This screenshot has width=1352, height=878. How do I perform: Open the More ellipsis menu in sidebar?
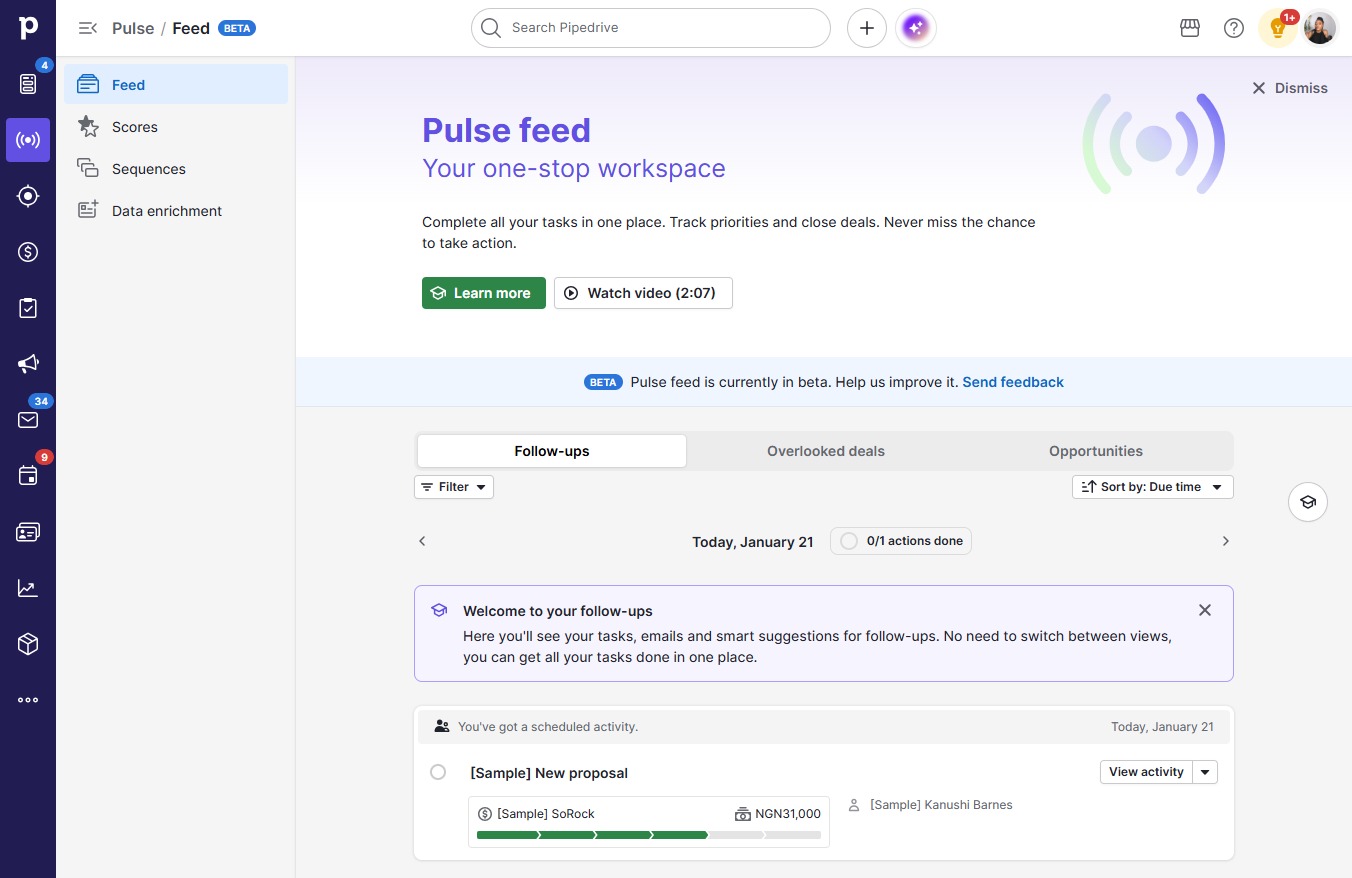[28, 700]
